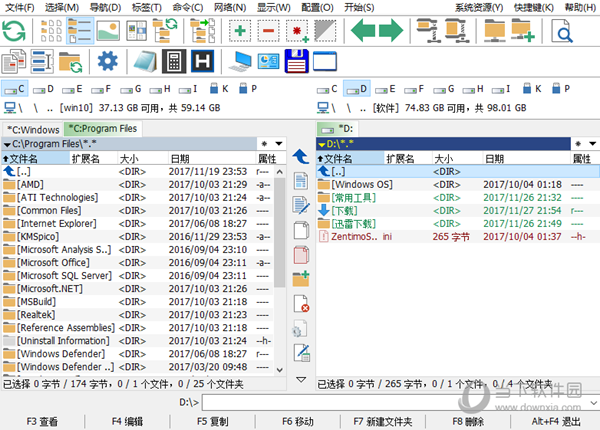This screenshot has width=600, height=430.
Task: Select the *D: tab in right panel
Action: [337, 129]
